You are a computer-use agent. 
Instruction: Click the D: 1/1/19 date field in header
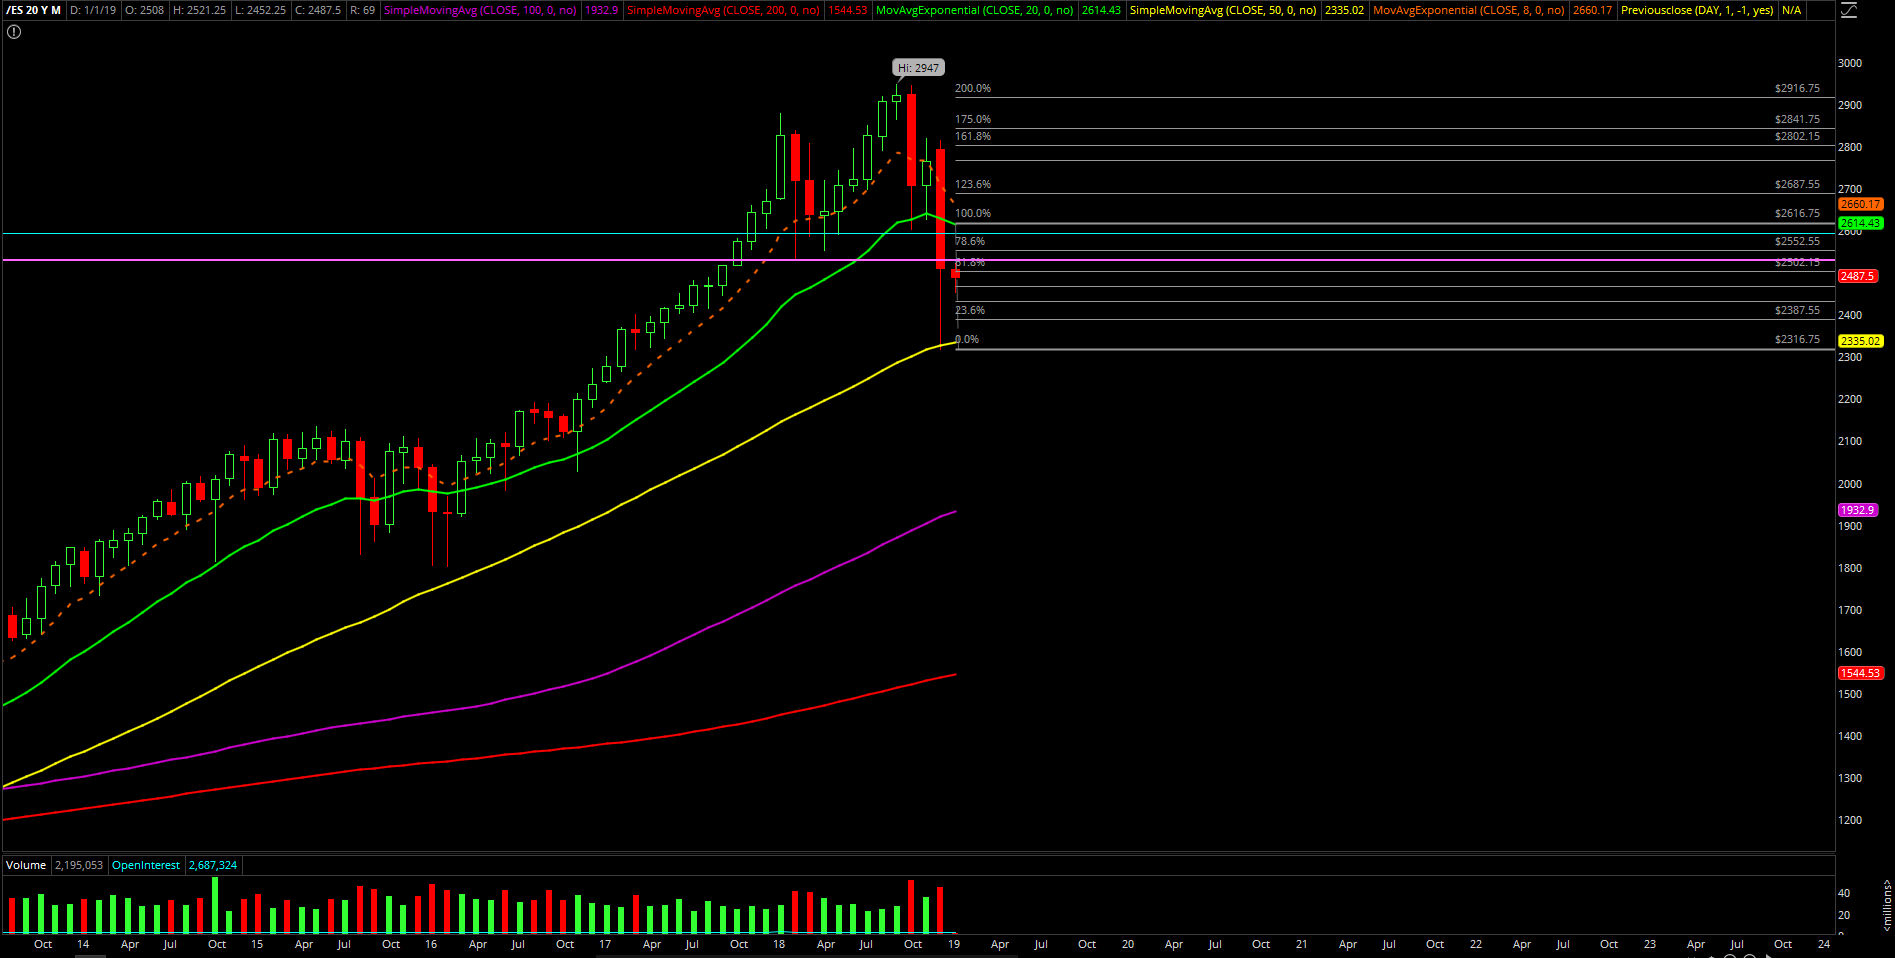click(x=93, y=10)
